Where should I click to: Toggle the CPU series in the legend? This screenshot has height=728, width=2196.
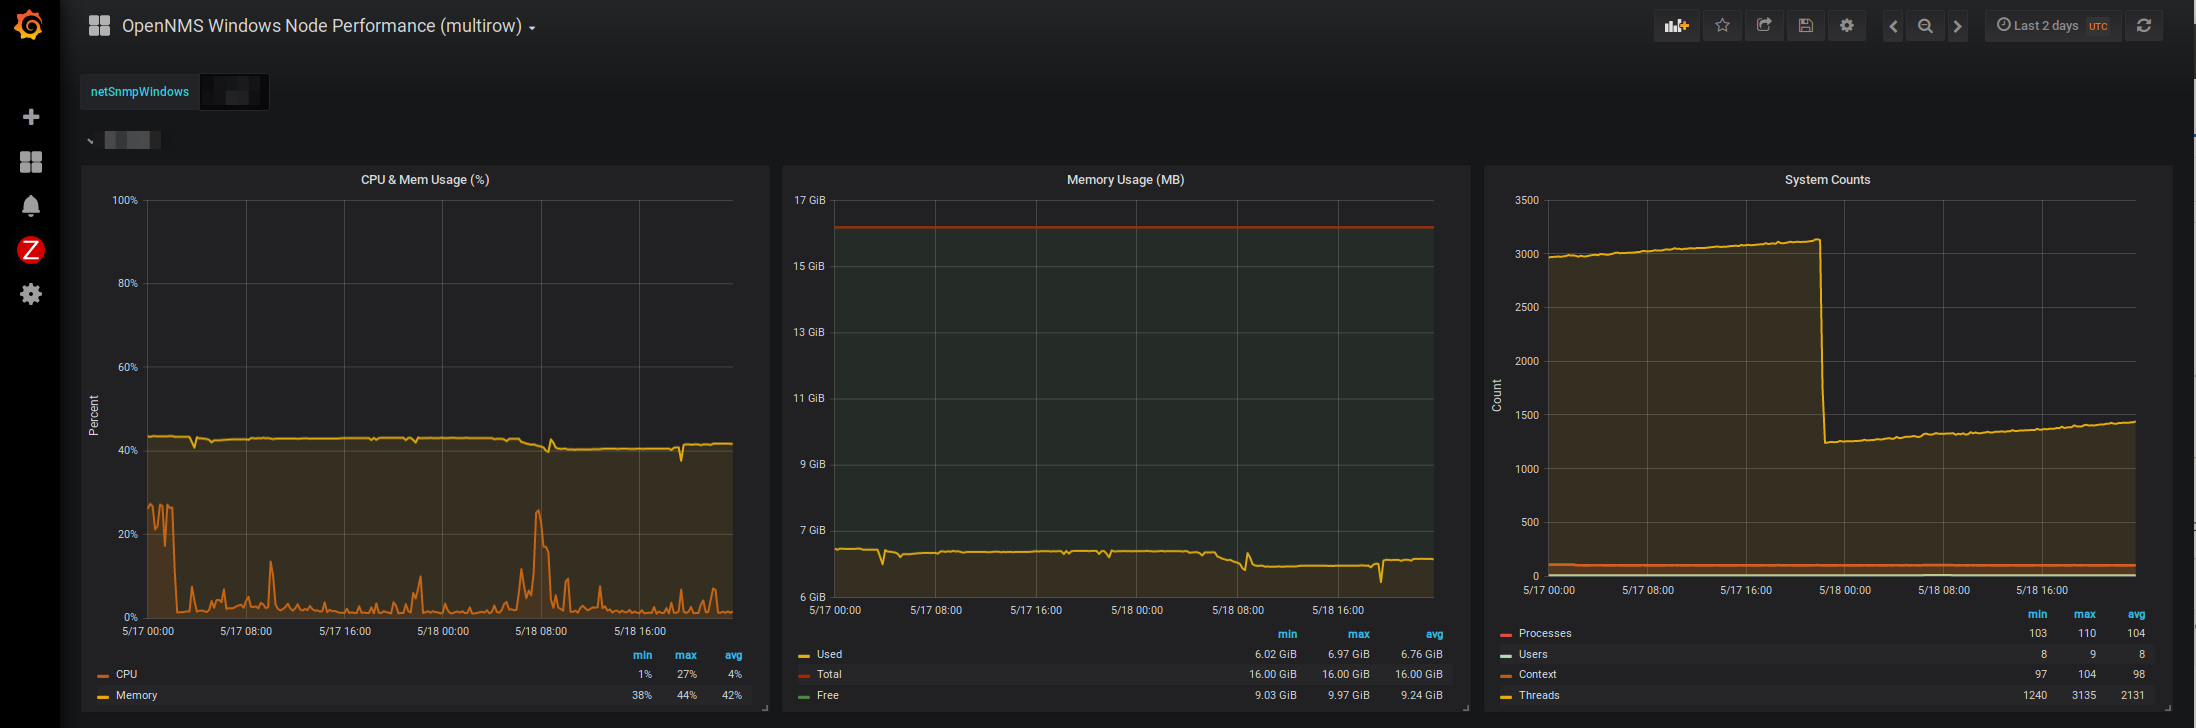click(x=126, y=675)
